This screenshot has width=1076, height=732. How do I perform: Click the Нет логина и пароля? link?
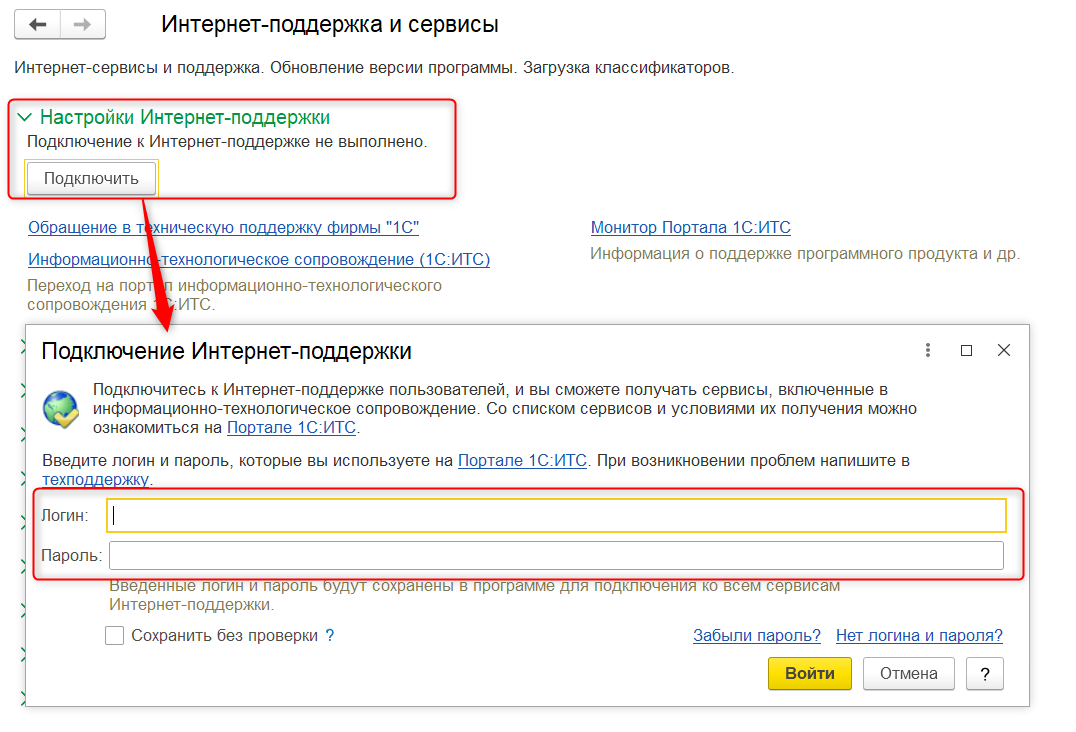point(919,635)
